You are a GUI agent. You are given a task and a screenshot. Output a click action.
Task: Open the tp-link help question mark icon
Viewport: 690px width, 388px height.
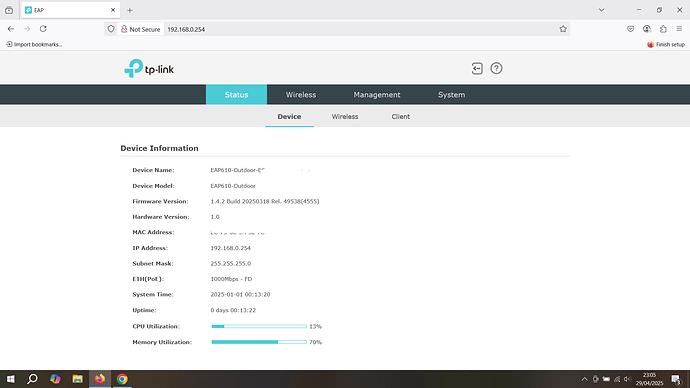[x=496, y=68]
